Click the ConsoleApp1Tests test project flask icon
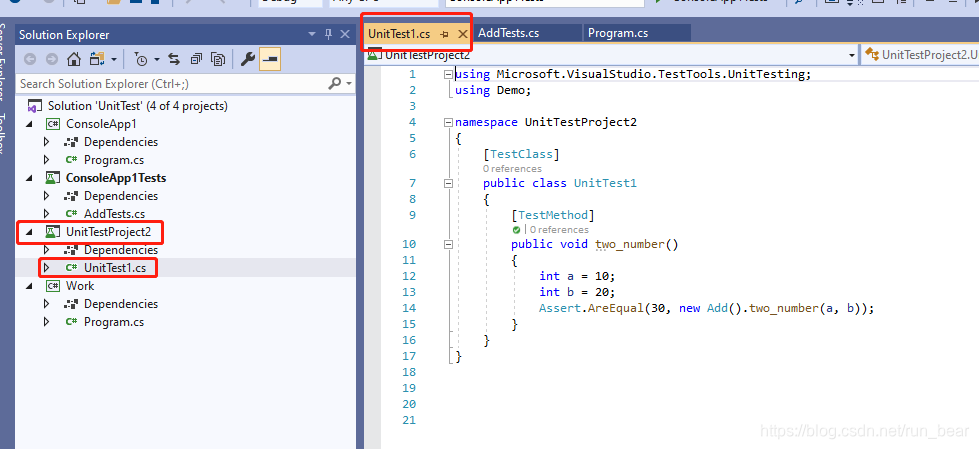This screenshot has width=979, height=449. (53, 178)
